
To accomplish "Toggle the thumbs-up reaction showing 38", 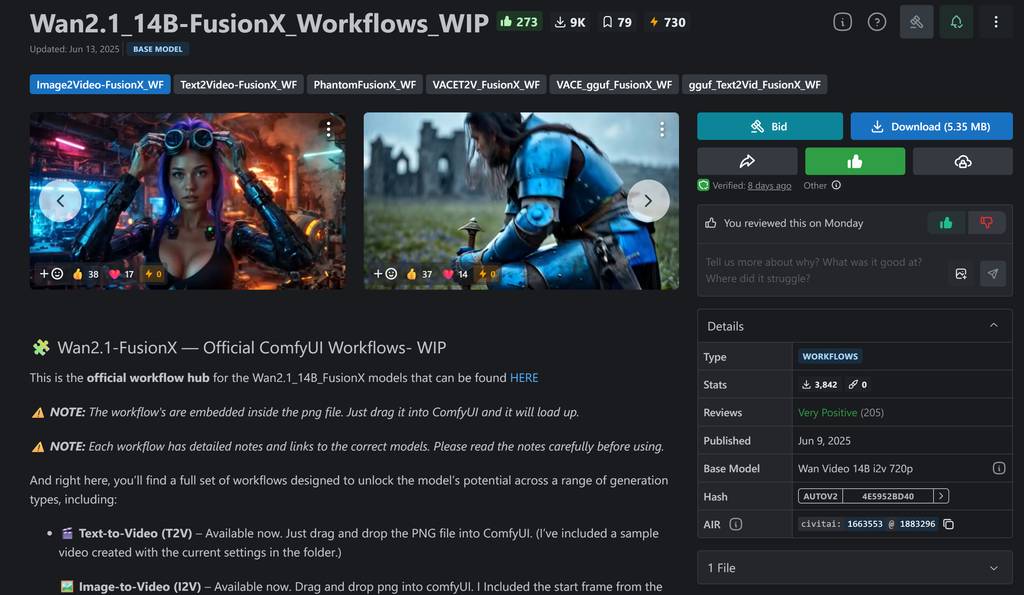I will [x=86, y=274].
